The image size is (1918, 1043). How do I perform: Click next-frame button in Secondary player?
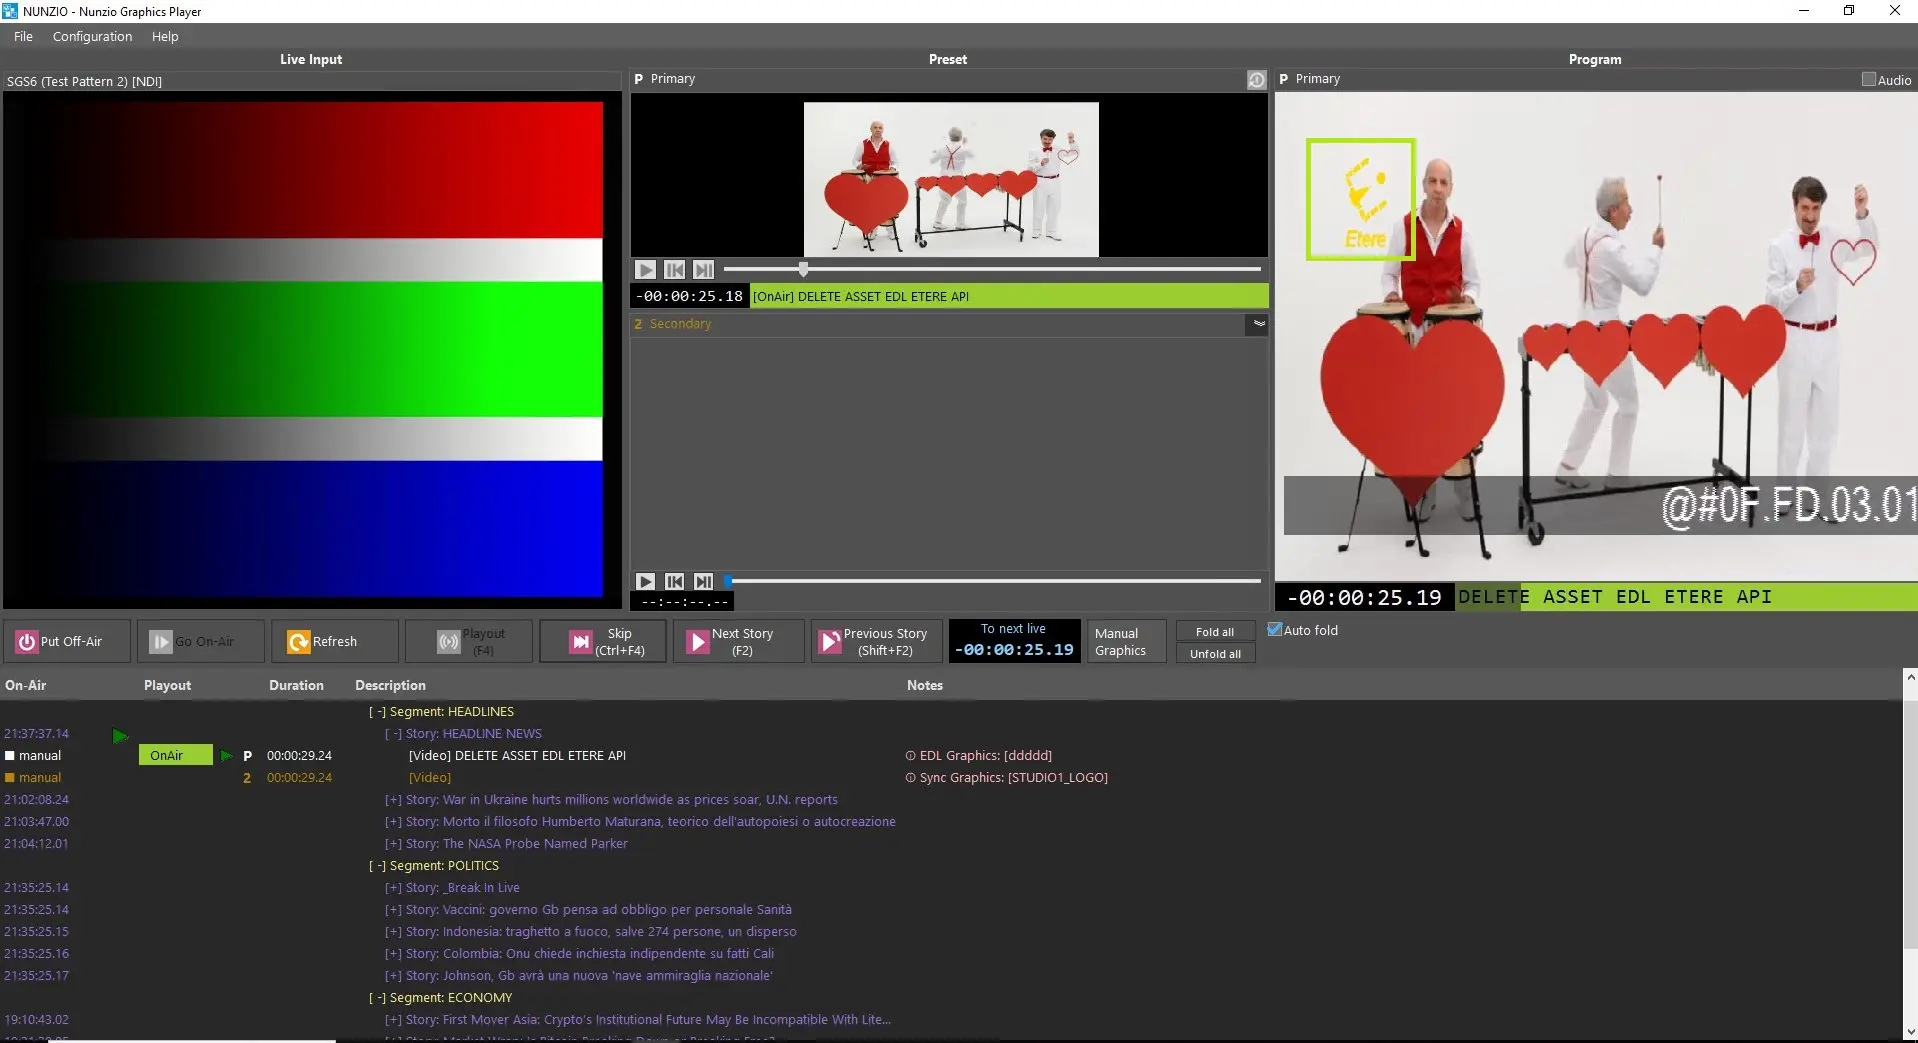(704, 582)
